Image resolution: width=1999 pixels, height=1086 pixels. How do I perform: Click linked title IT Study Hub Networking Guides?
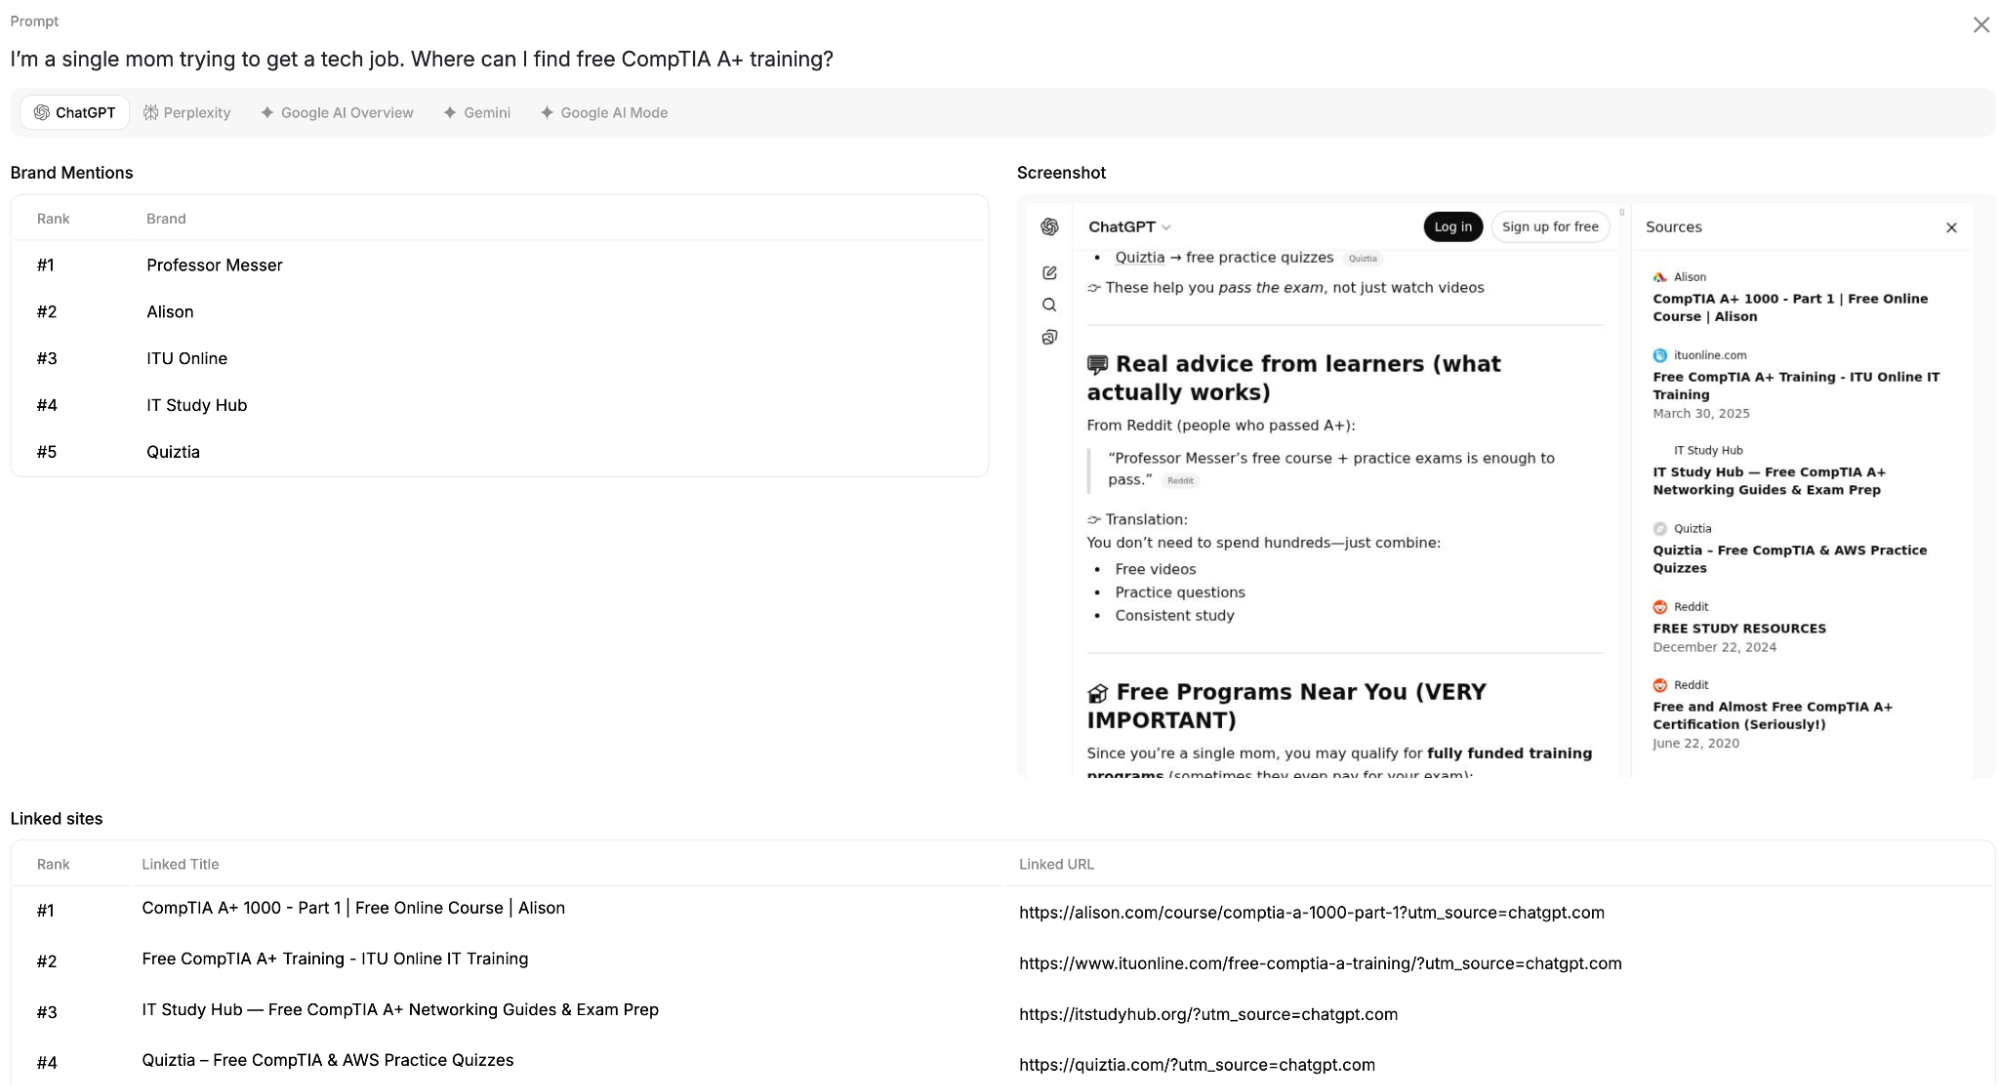400,1010
